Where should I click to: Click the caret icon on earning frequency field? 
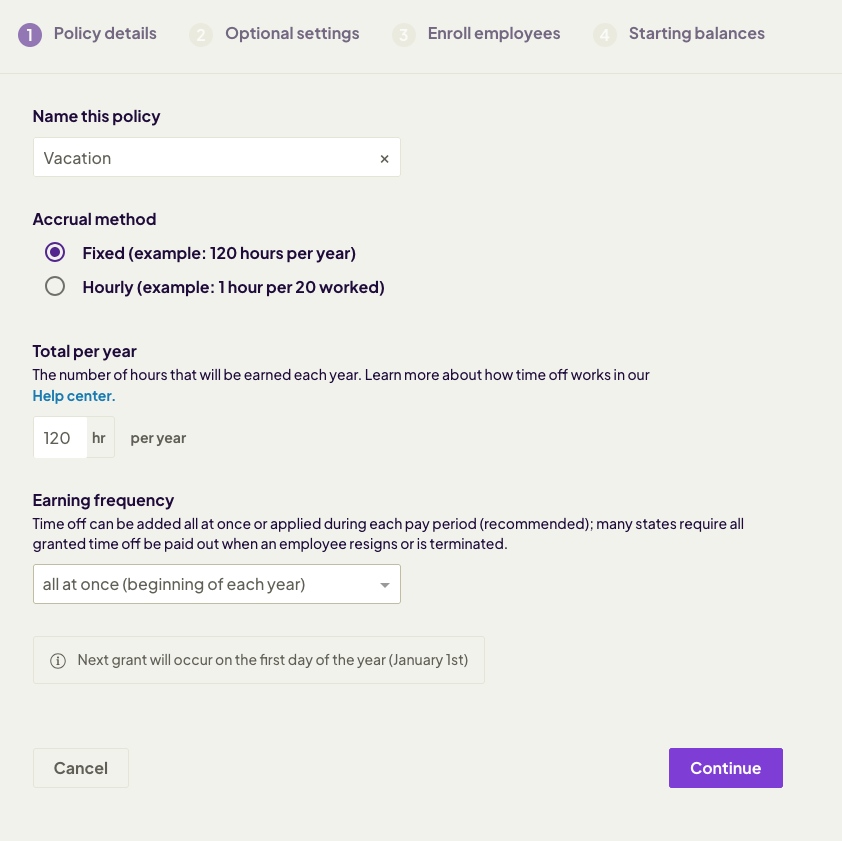pos(384,584)
